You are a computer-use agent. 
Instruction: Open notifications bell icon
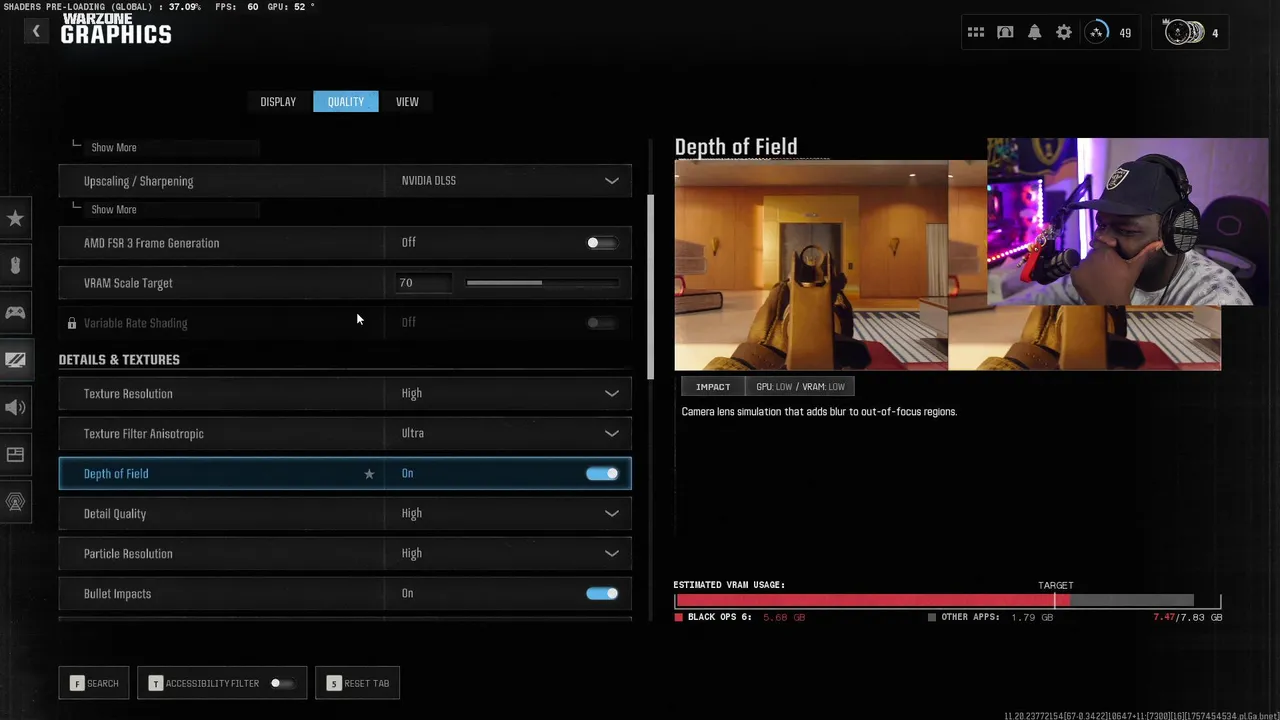(1035, 33)
